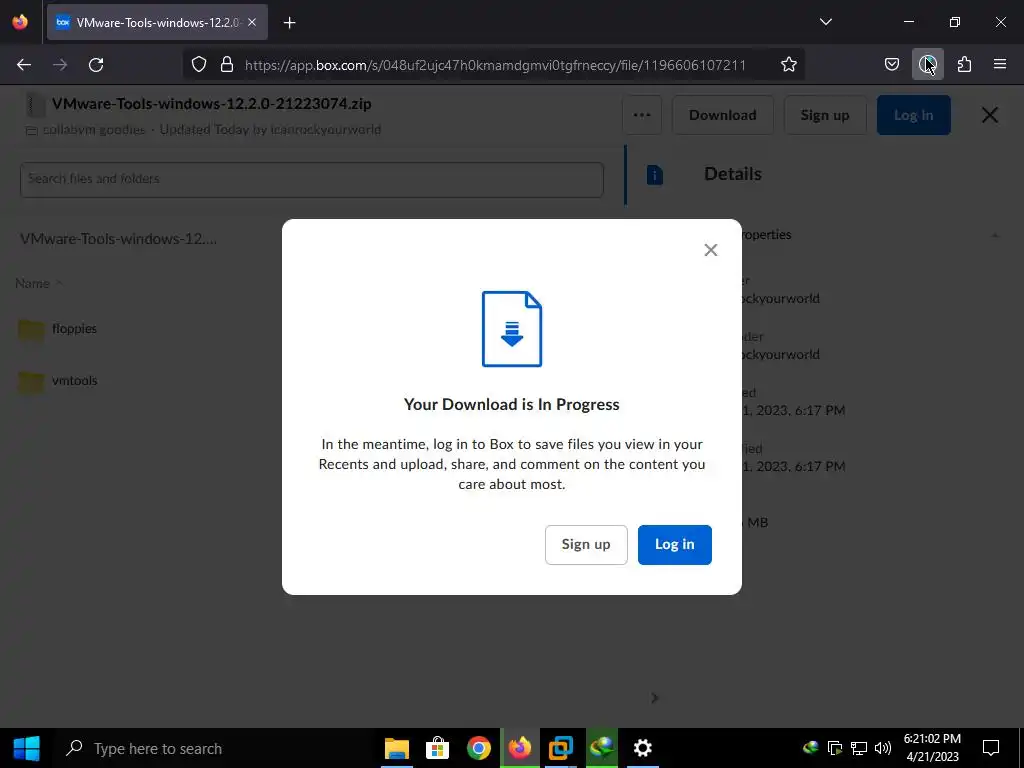This screenshot has height=768, width=1024.
Task: Click Log in in page header
Action: tap(913, 115)
